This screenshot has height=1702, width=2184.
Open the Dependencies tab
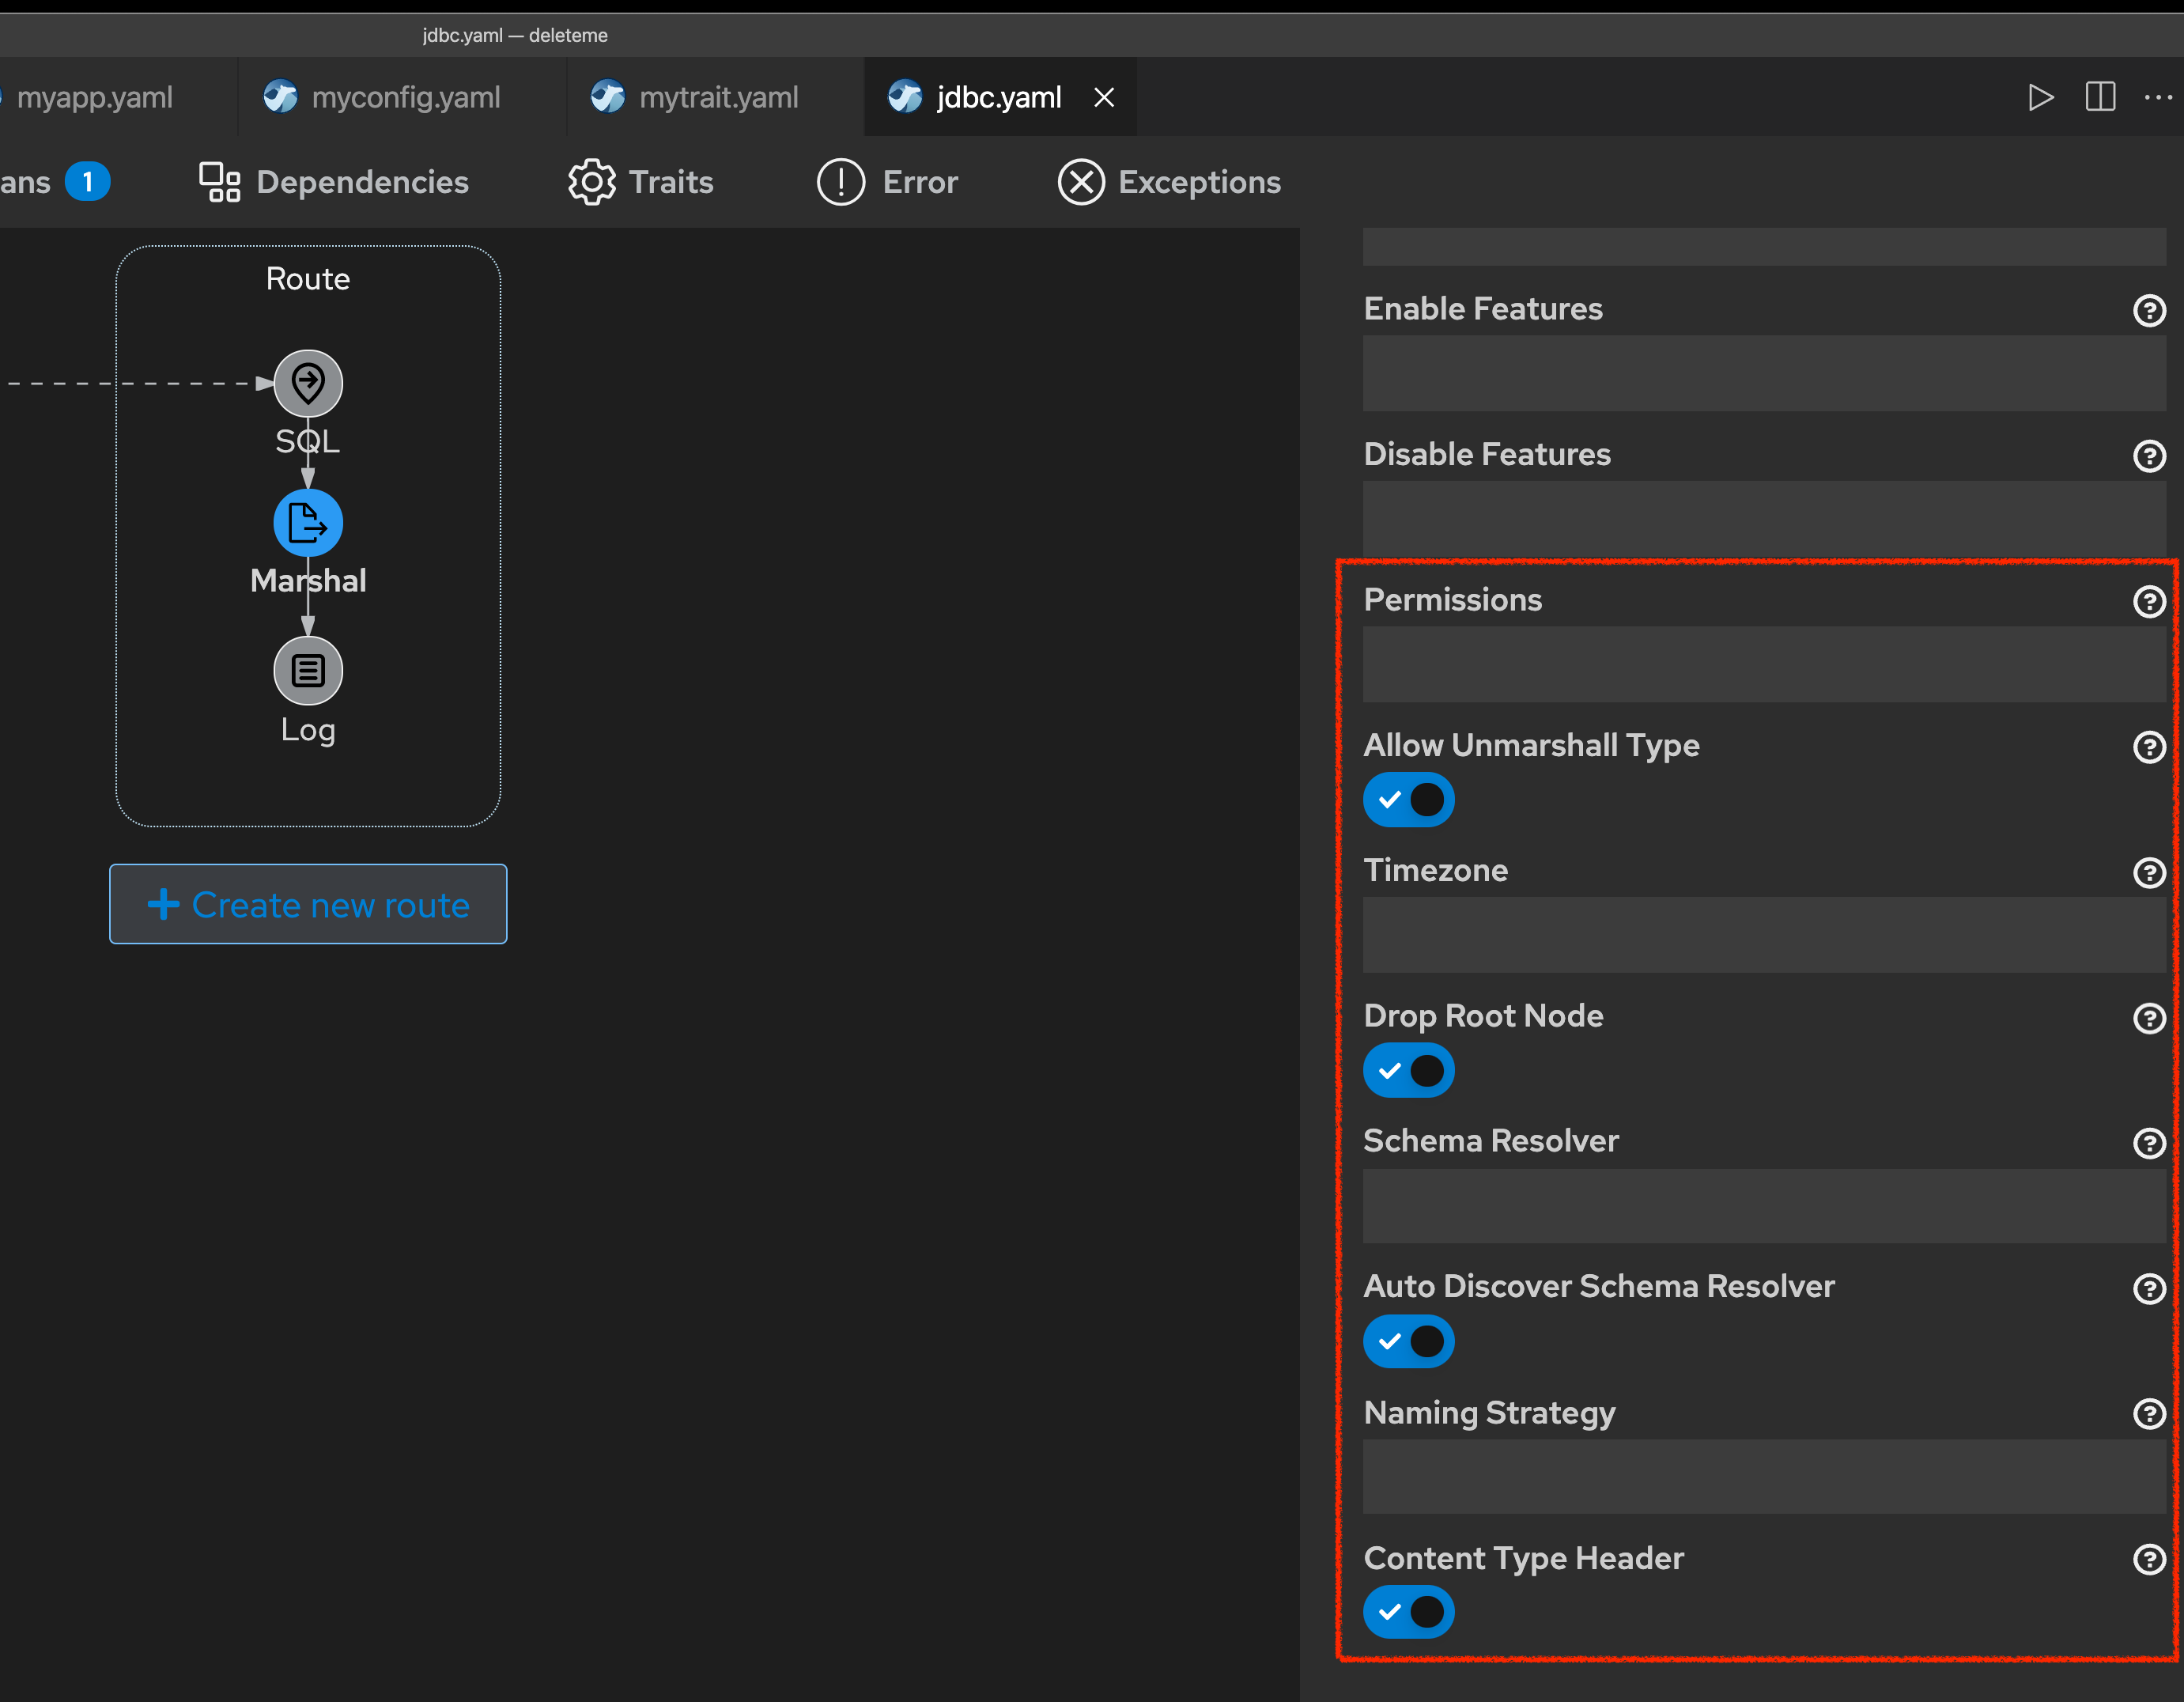[362, 181]
